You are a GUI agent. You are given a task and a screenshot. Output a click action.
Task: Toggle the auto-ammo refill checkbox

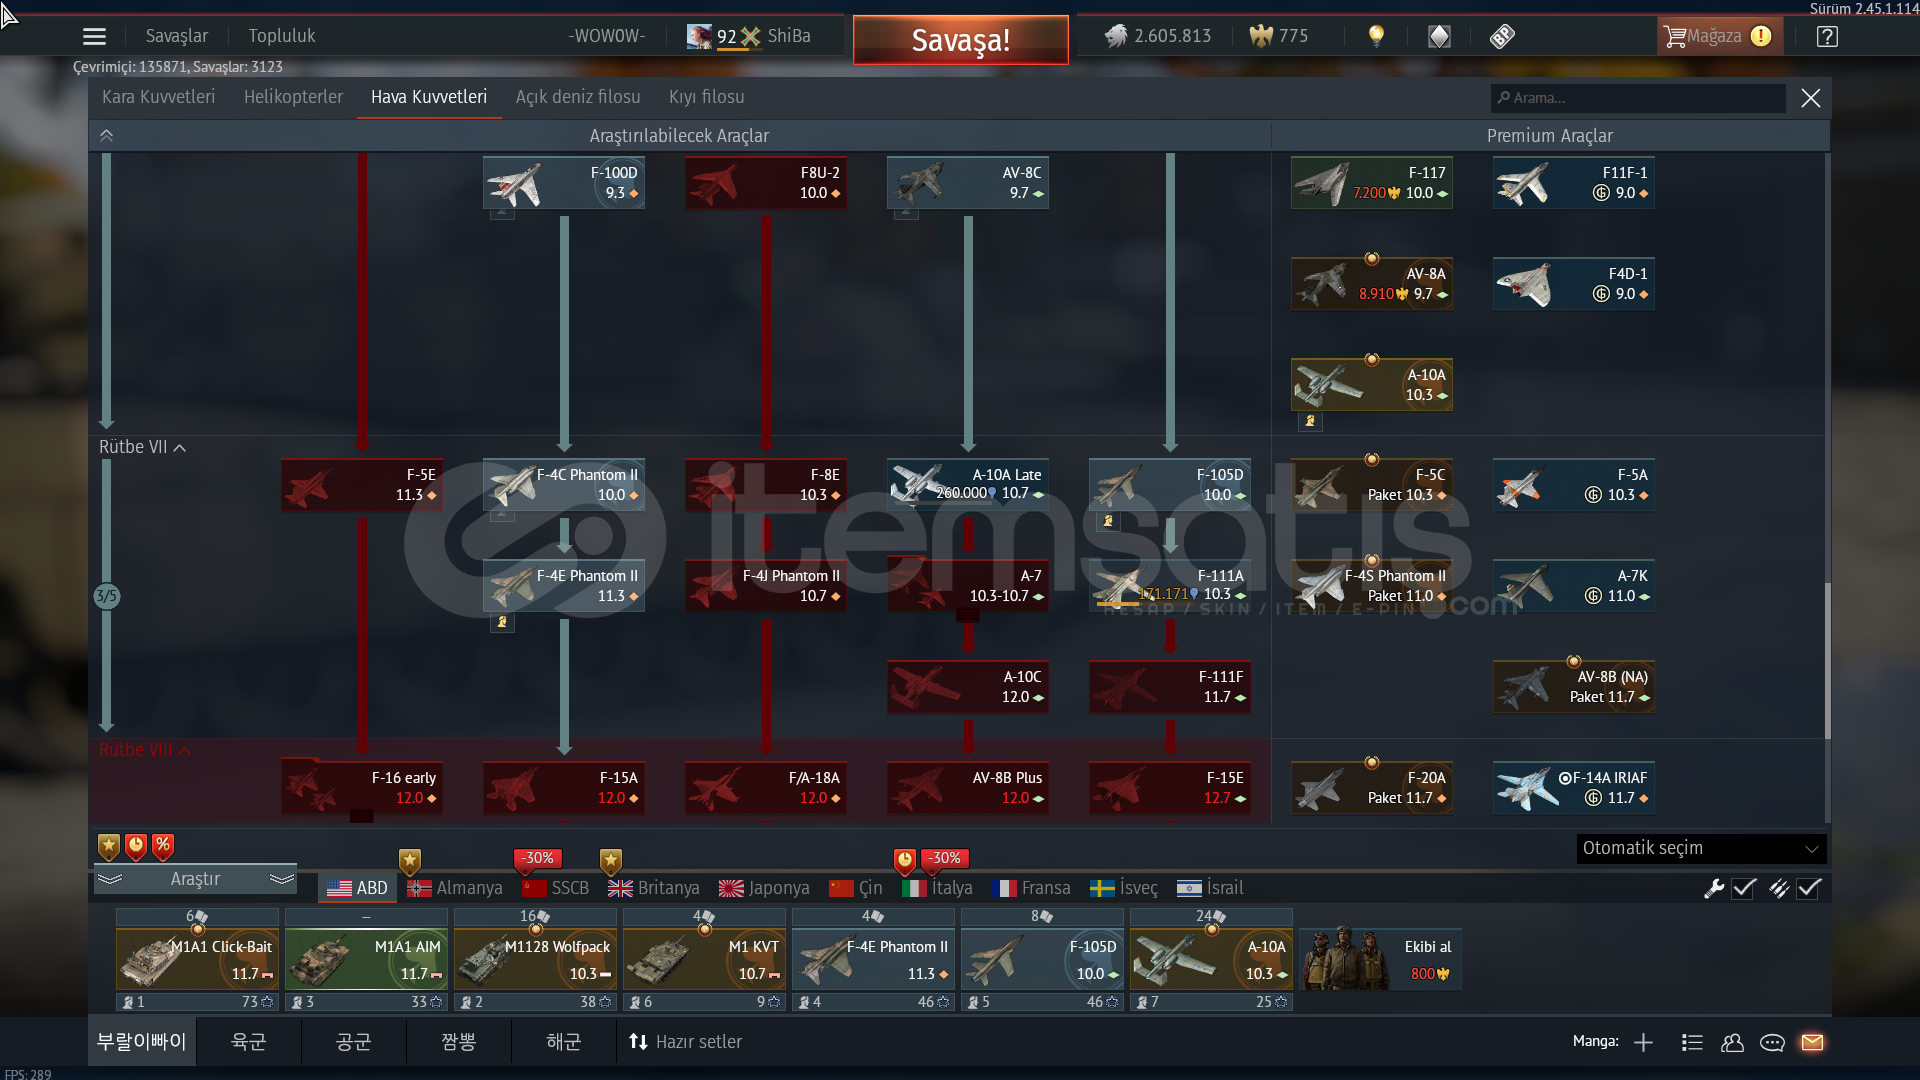pyautogui.click(x=1809, y=888)
